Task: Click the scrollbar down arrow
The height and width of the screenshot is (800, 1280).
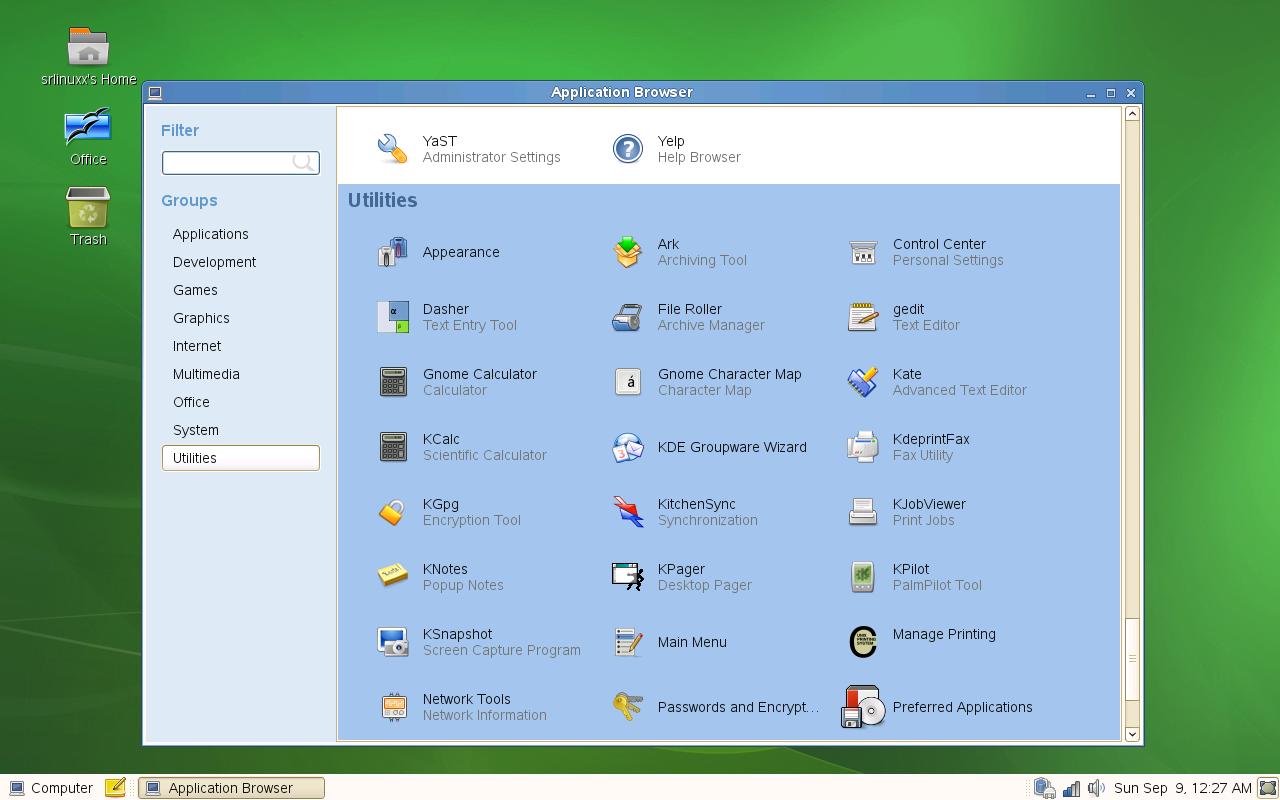Action: click(x=1132, y=734)
